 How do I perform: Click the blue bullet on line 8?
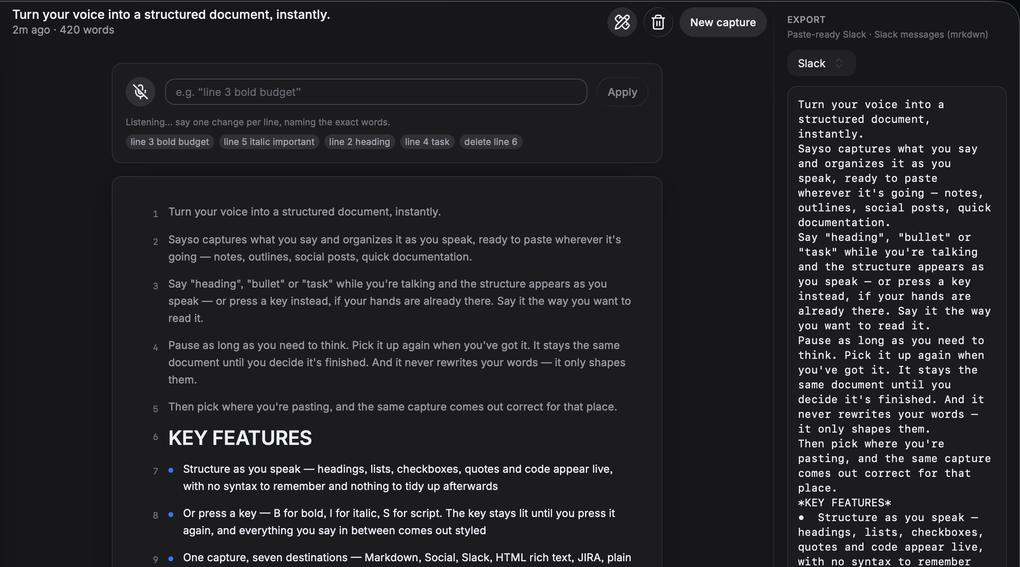(171, 514)
